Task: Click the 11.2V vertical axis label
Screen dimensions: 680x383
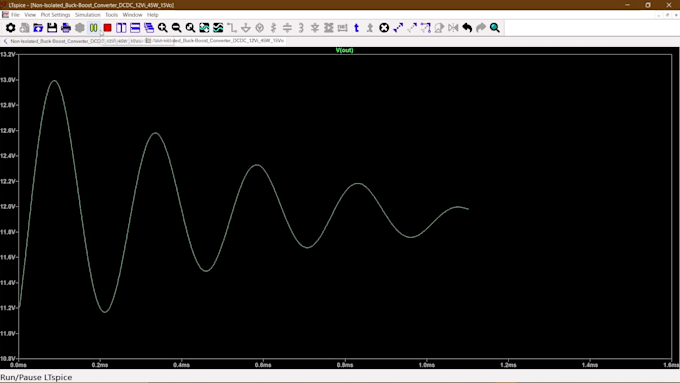Action: [x=8, y=308]
